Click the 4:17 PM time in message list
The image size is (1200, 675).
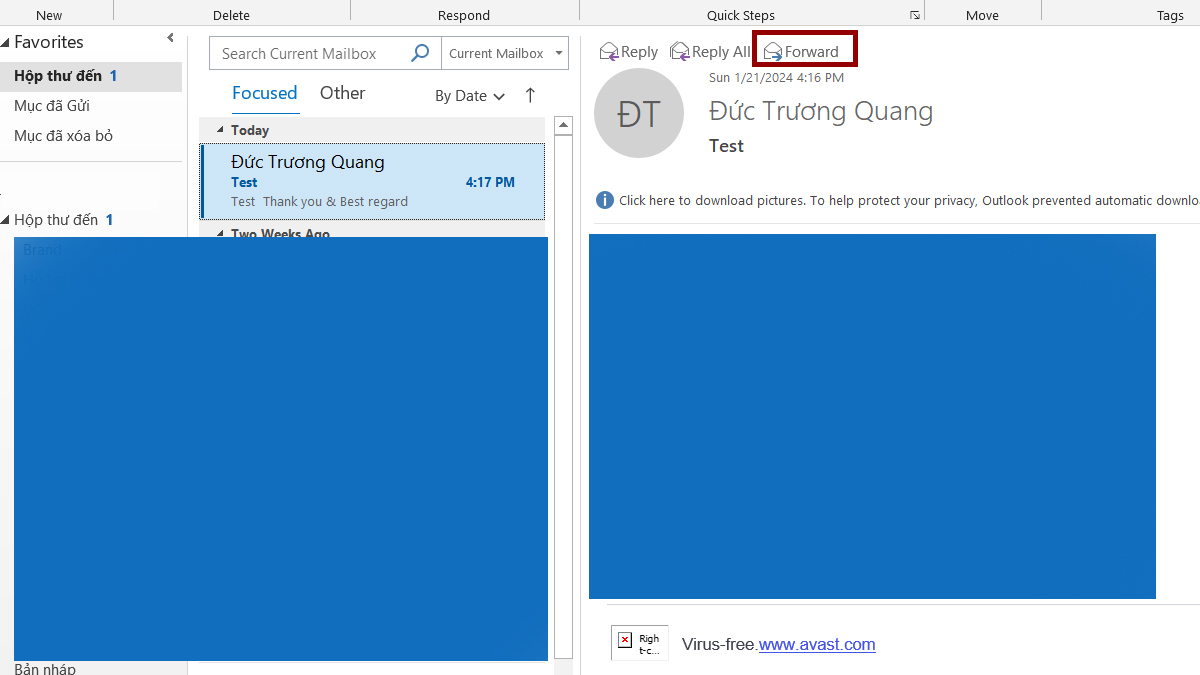click(x=490, y=182)
